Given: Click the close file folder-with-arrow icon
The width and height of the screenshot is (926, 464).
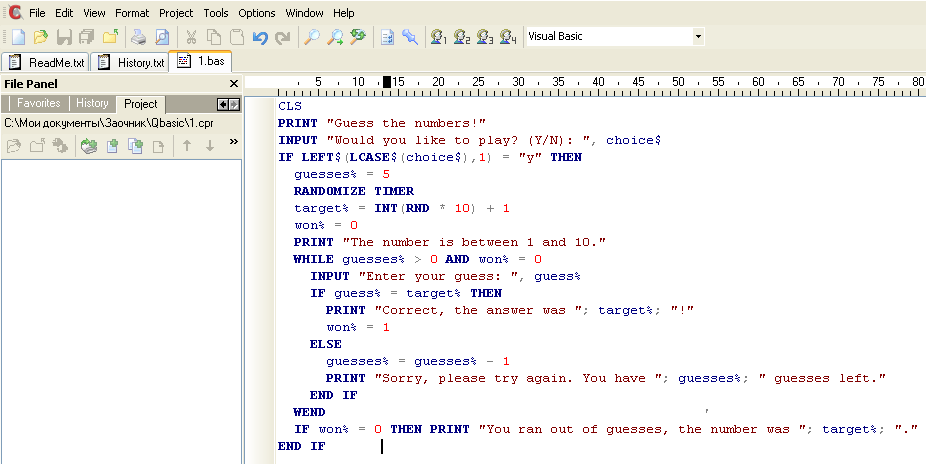Looking at the screenshot, I should point(110,37).
